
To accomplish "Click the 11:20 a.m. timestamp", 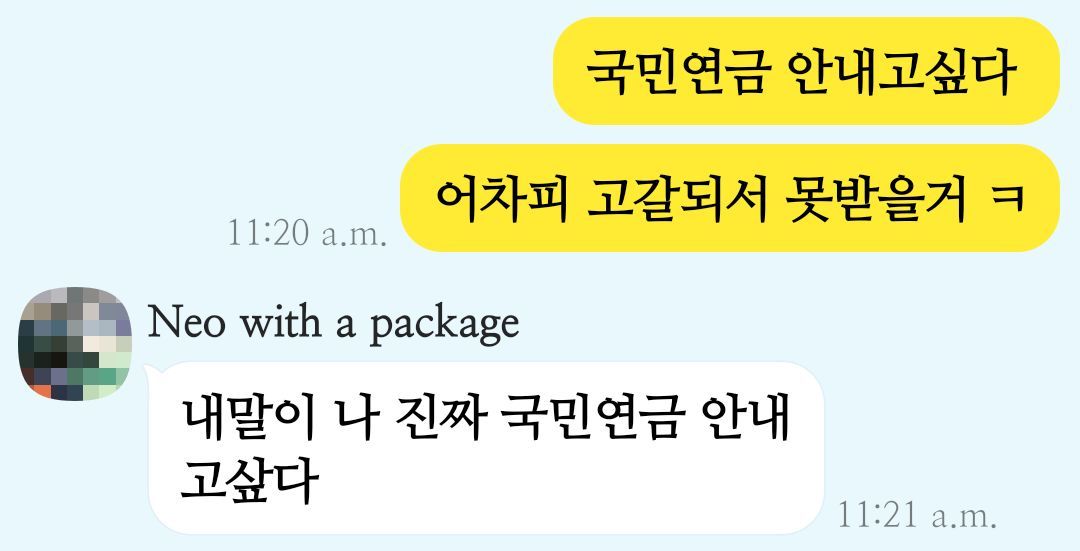I will 307,233.
